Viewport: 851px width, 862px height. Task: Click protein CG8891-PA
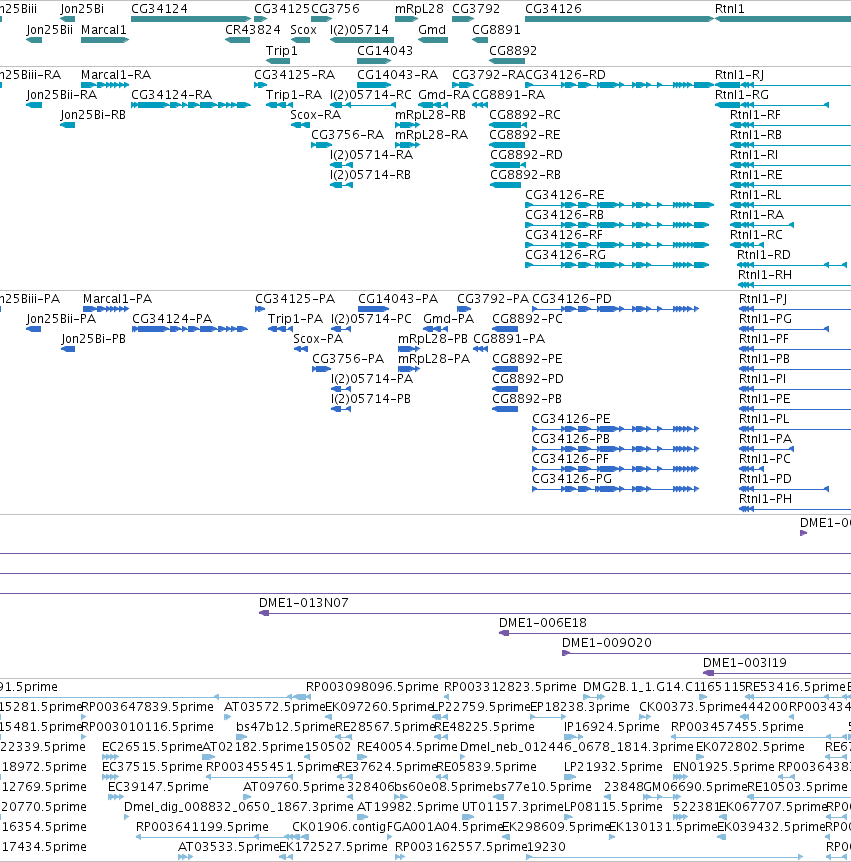(x=509, y=339)
